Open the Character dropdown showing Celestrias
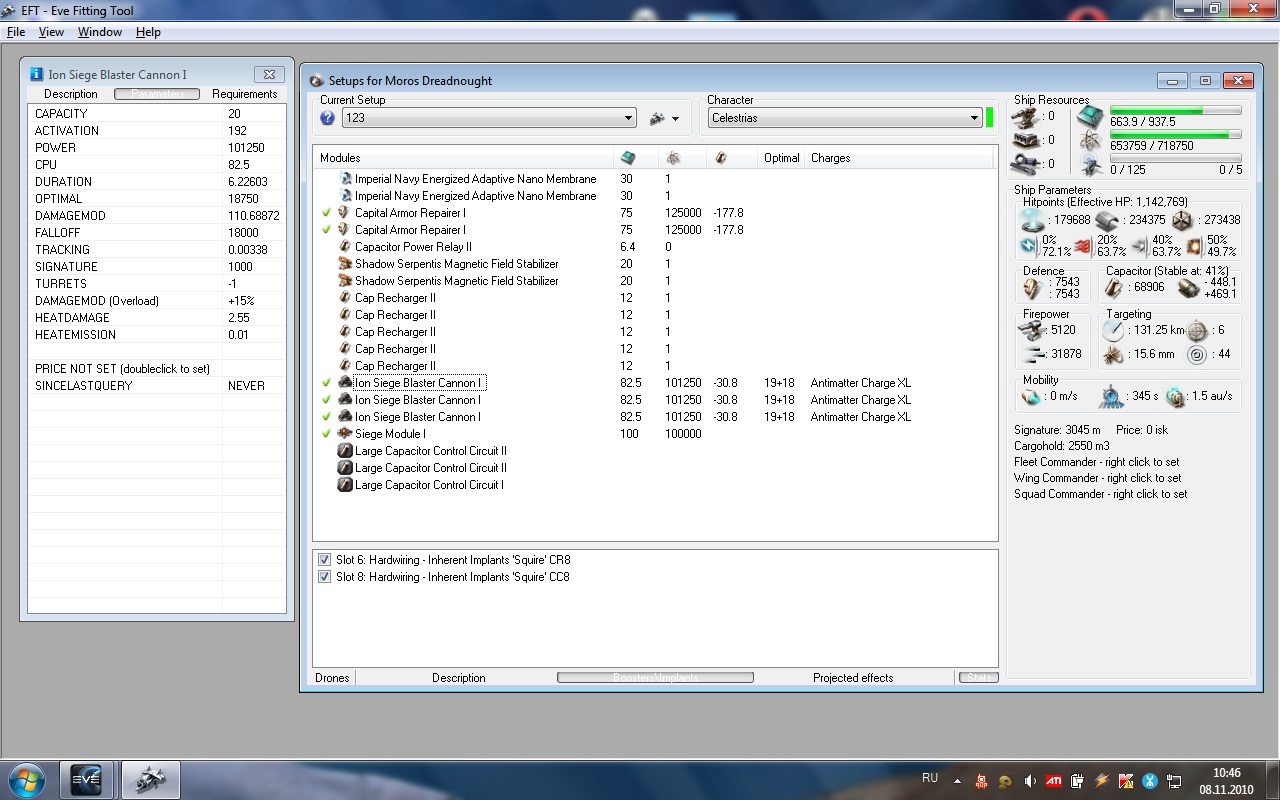 (x=845, y=118)
